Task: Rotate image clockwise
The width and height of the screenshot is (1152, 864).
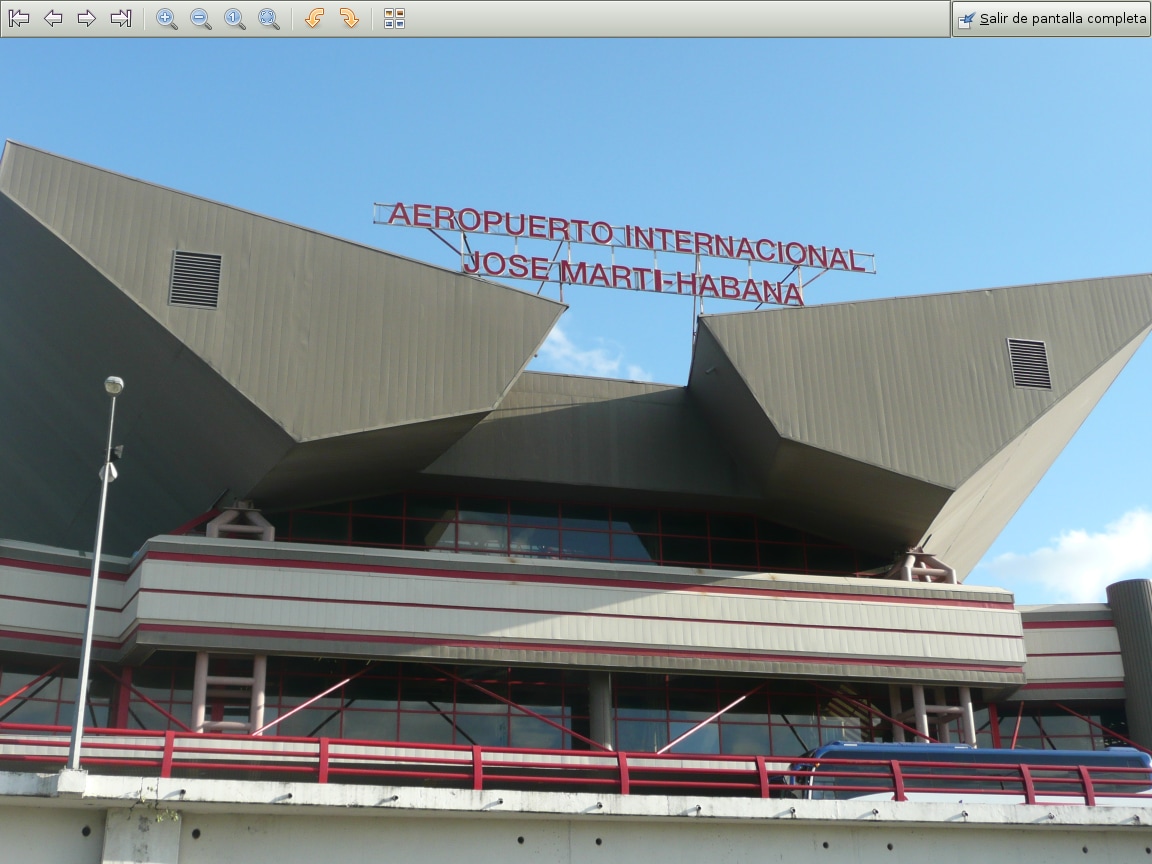Action: pos(349,18)
